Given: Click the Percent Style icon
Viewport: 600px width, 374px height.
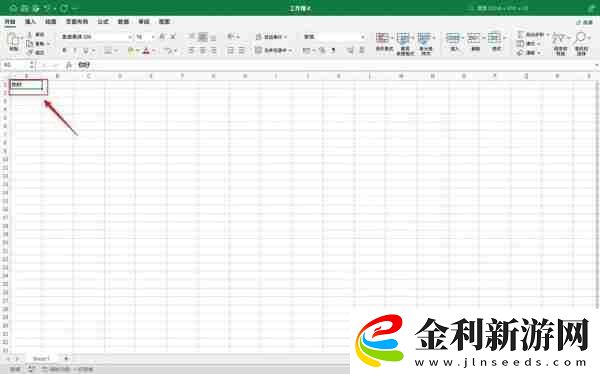Looking at the screenshot, I should point(323,51).
